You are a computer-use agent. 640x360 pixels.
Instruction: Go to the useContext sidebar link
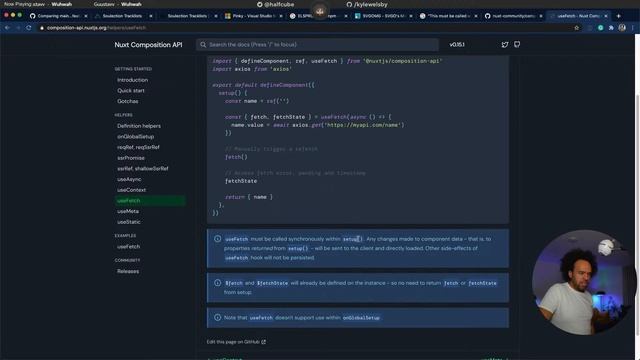pos(131,190)
